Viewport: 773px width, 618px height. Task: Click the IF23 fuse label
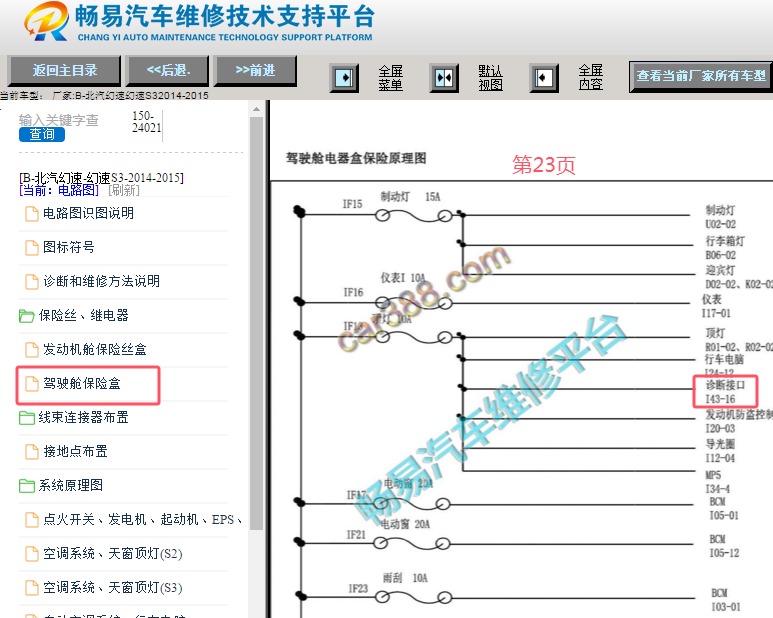tap(358, 588)
